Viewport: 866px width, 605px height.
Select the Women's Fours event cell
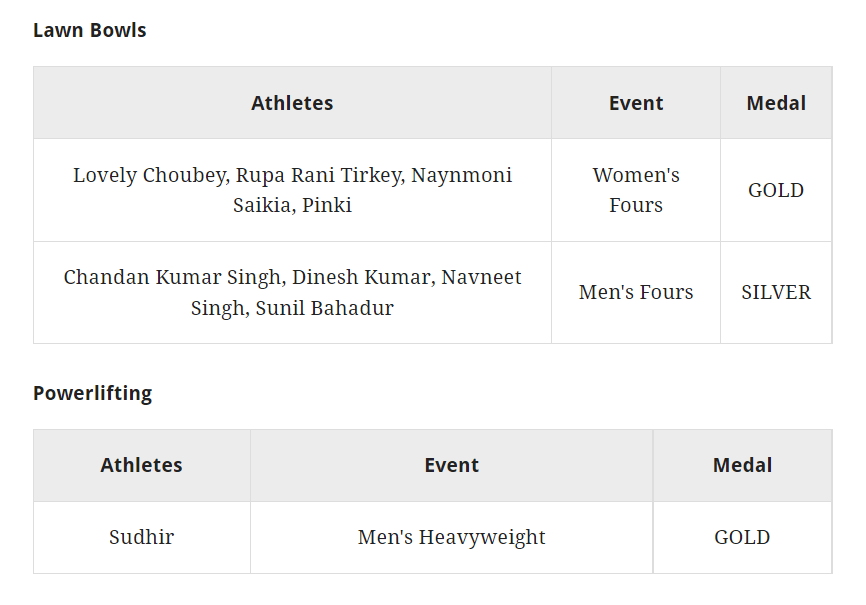pyautogui.click(x=636, y=190)
